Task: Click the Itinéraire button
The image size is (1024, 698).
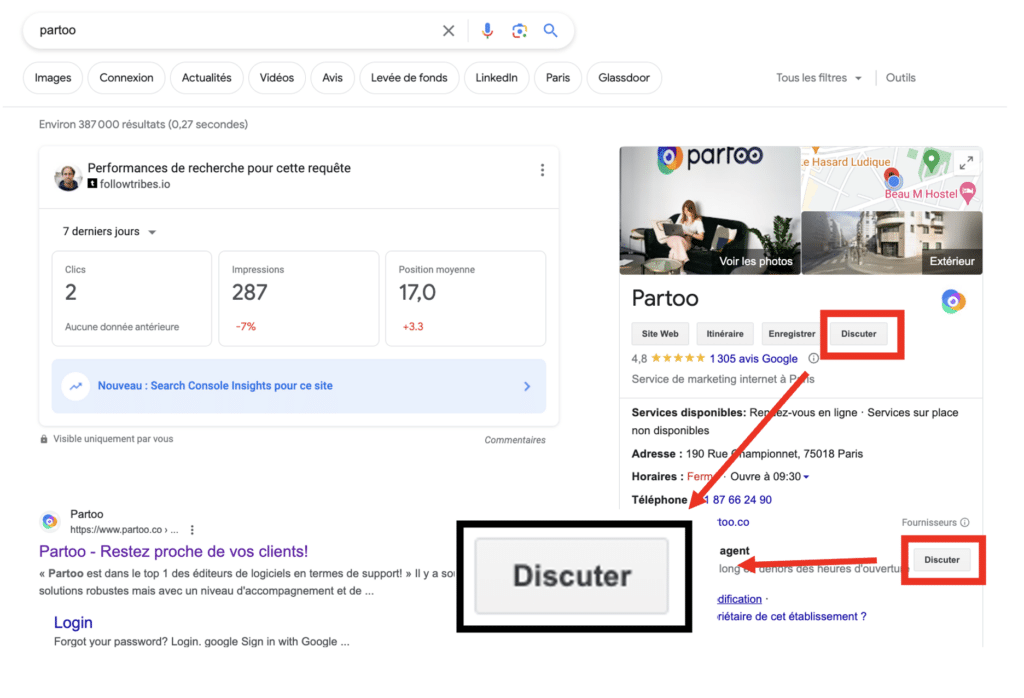Action: coord(725,334)
